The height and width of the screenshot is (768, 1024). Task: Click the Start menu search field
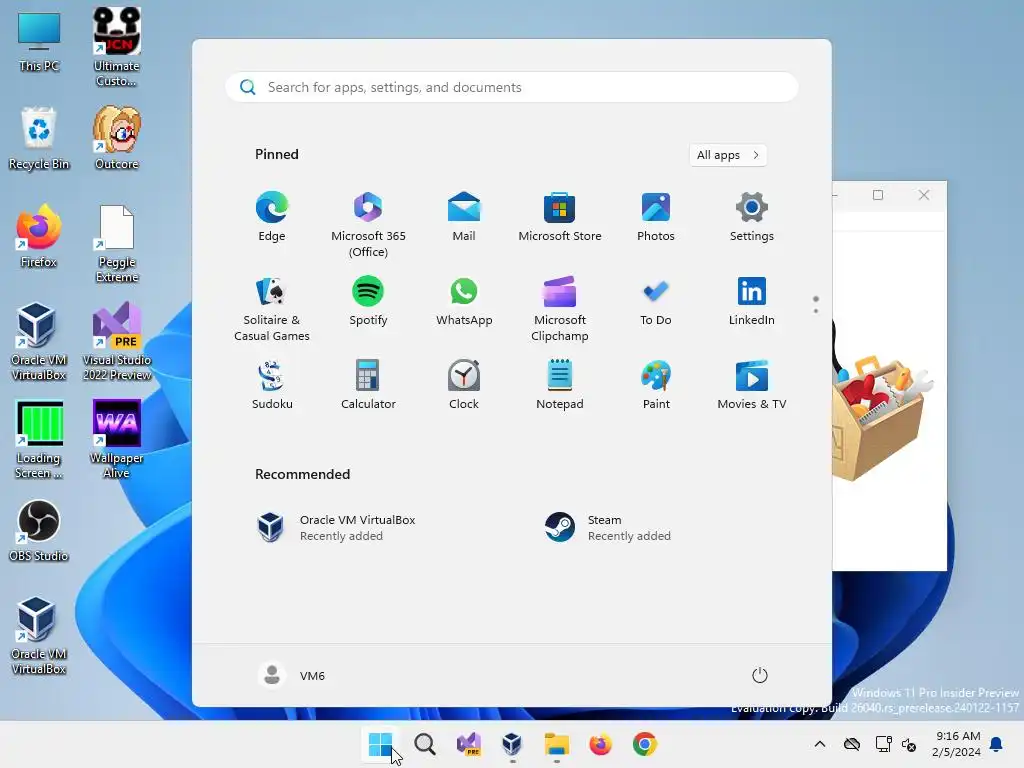(x=512, y=88)
